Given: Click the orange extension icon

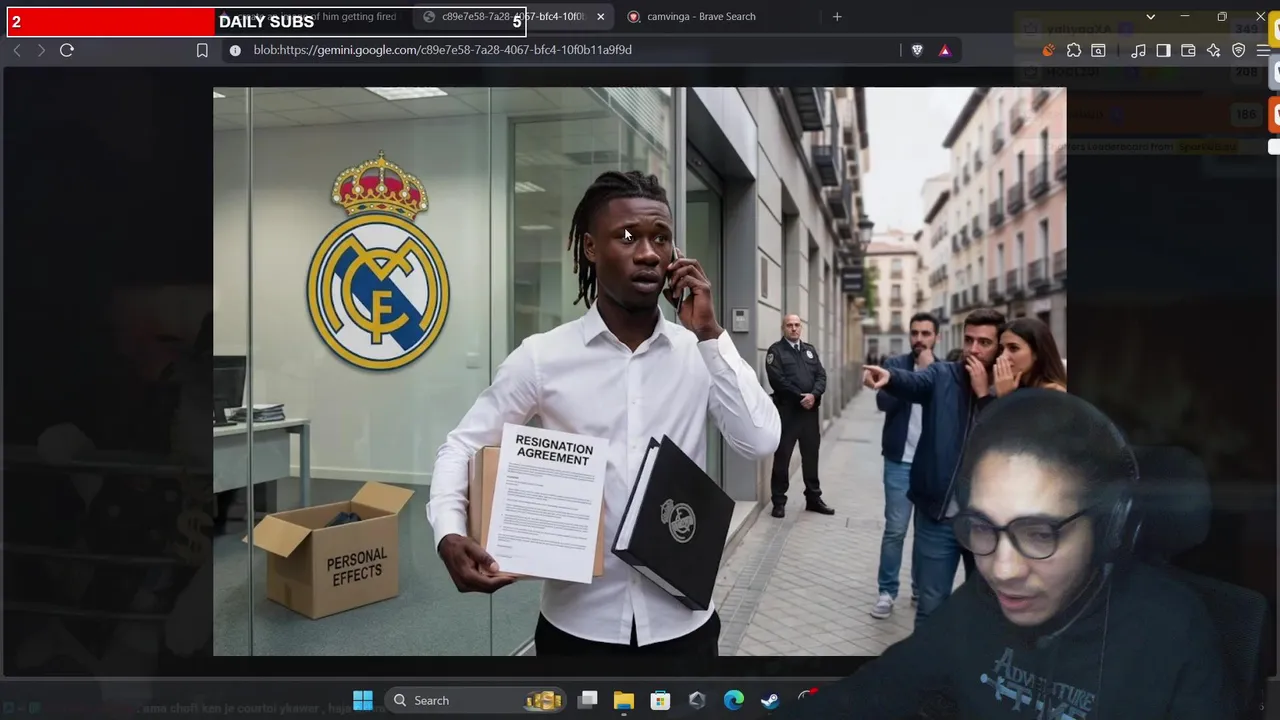Looking at the screenshot, I should (x=1048, y=50).
